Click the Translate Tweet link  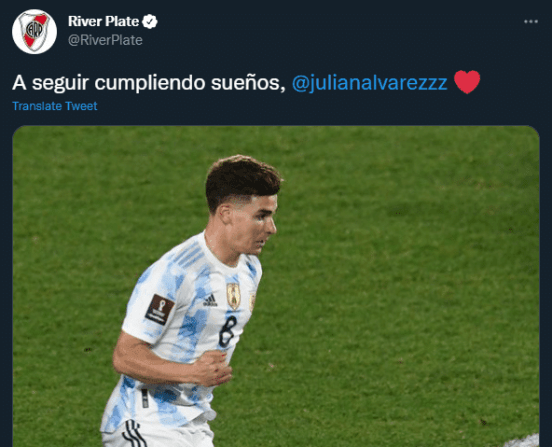click(x=55, y=106)
